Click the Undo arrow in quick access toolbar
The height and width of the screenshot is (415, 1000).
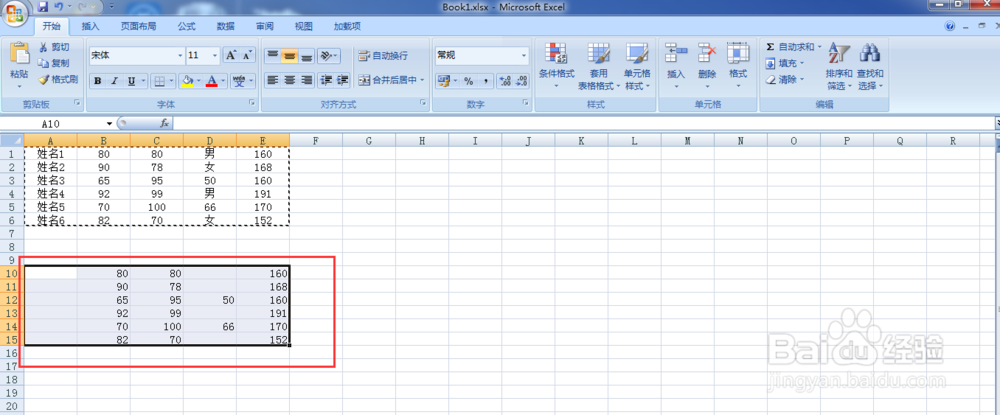59,7
